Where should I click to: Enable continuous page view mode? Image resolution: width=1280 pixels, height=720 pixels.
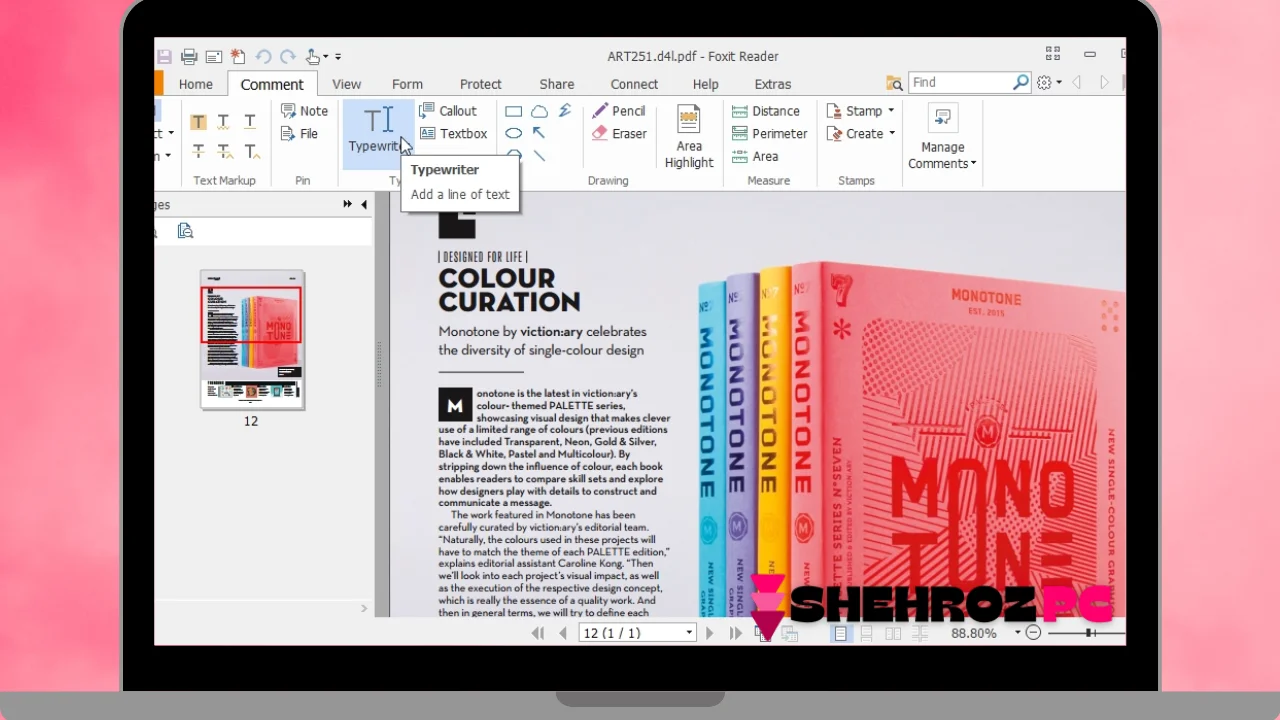tap(867, 633)
